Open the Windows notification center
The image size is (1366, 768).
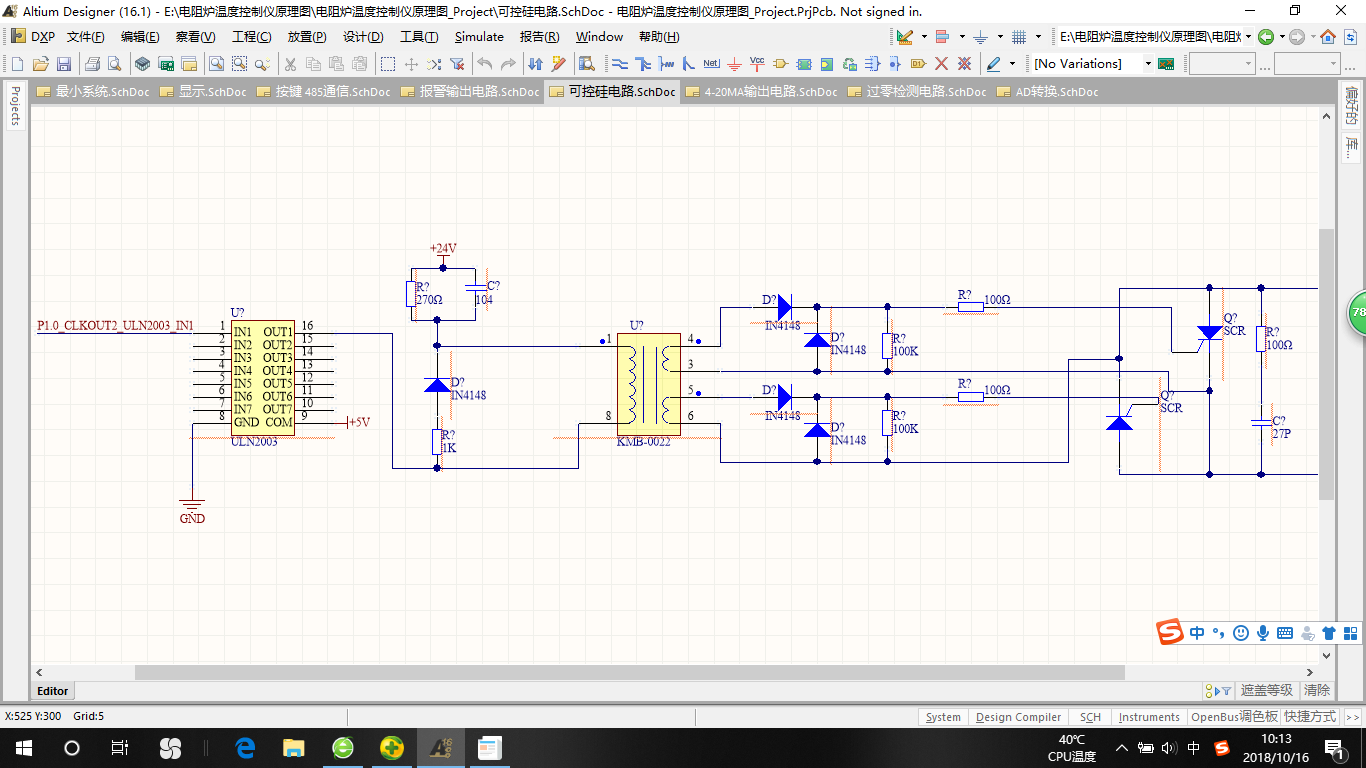pos(1336,747)
